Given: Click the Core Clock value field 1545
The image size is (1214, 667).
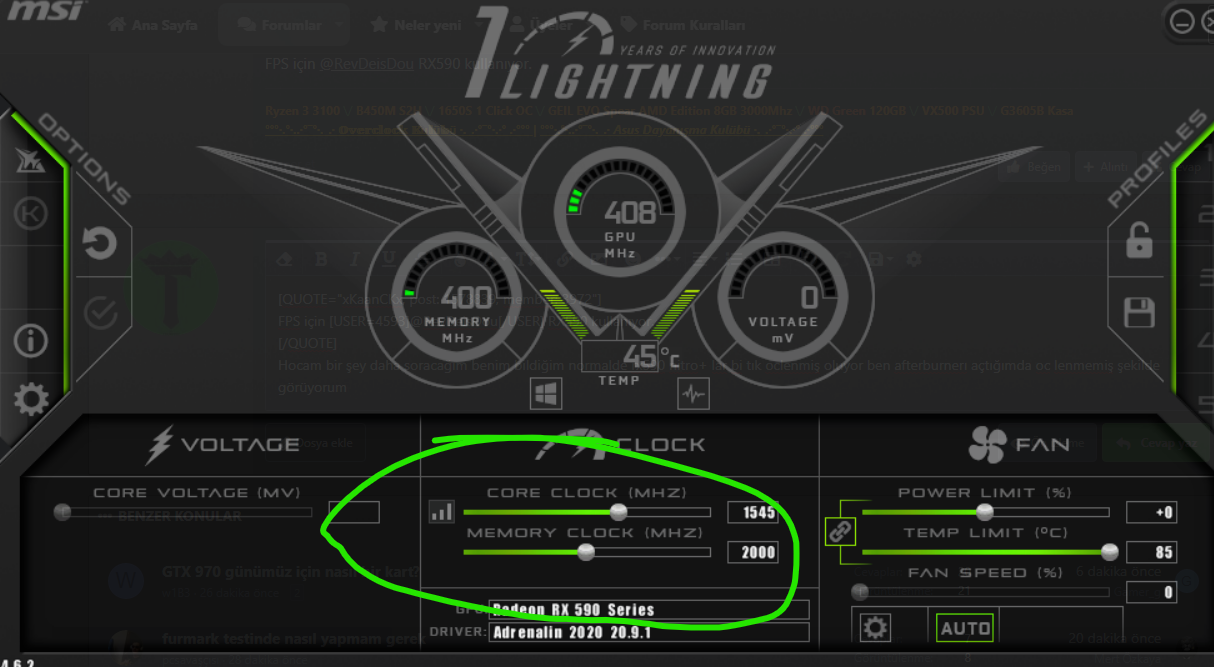Looking at the screenshot, I should pos(752,512).
